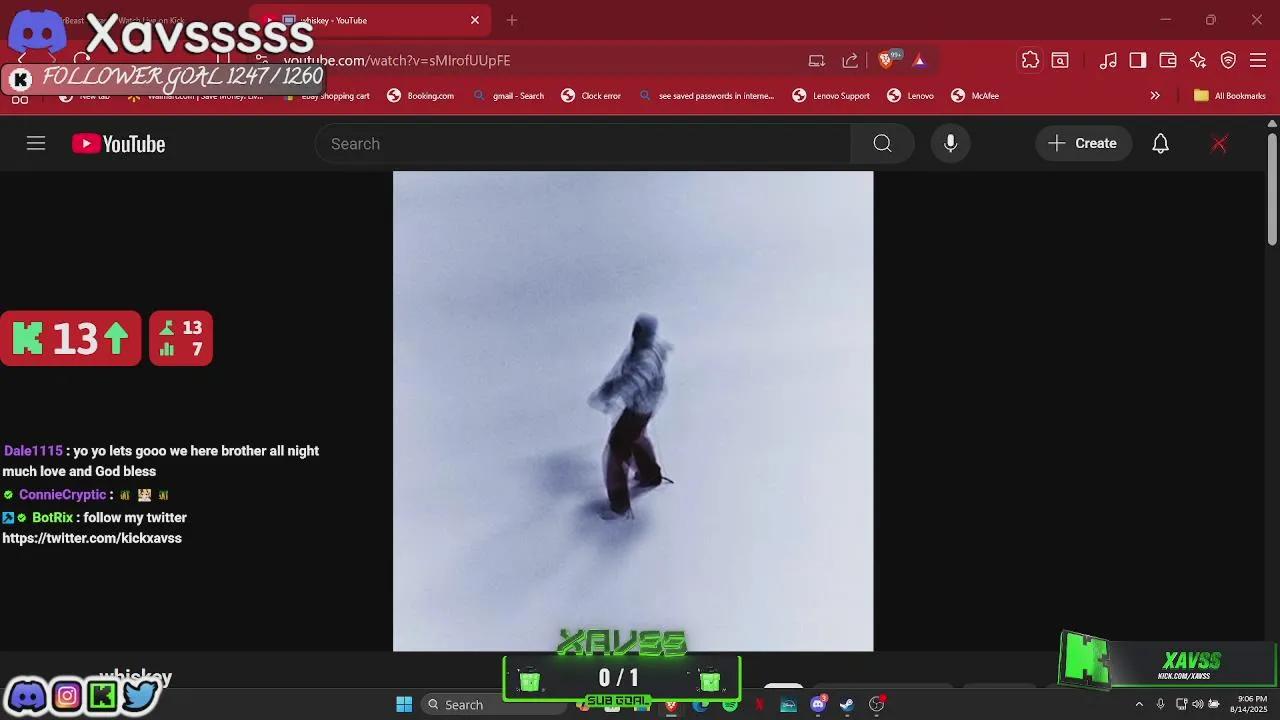
Task: Open the McAfee bookmark
Action: [x=975, y=96]
